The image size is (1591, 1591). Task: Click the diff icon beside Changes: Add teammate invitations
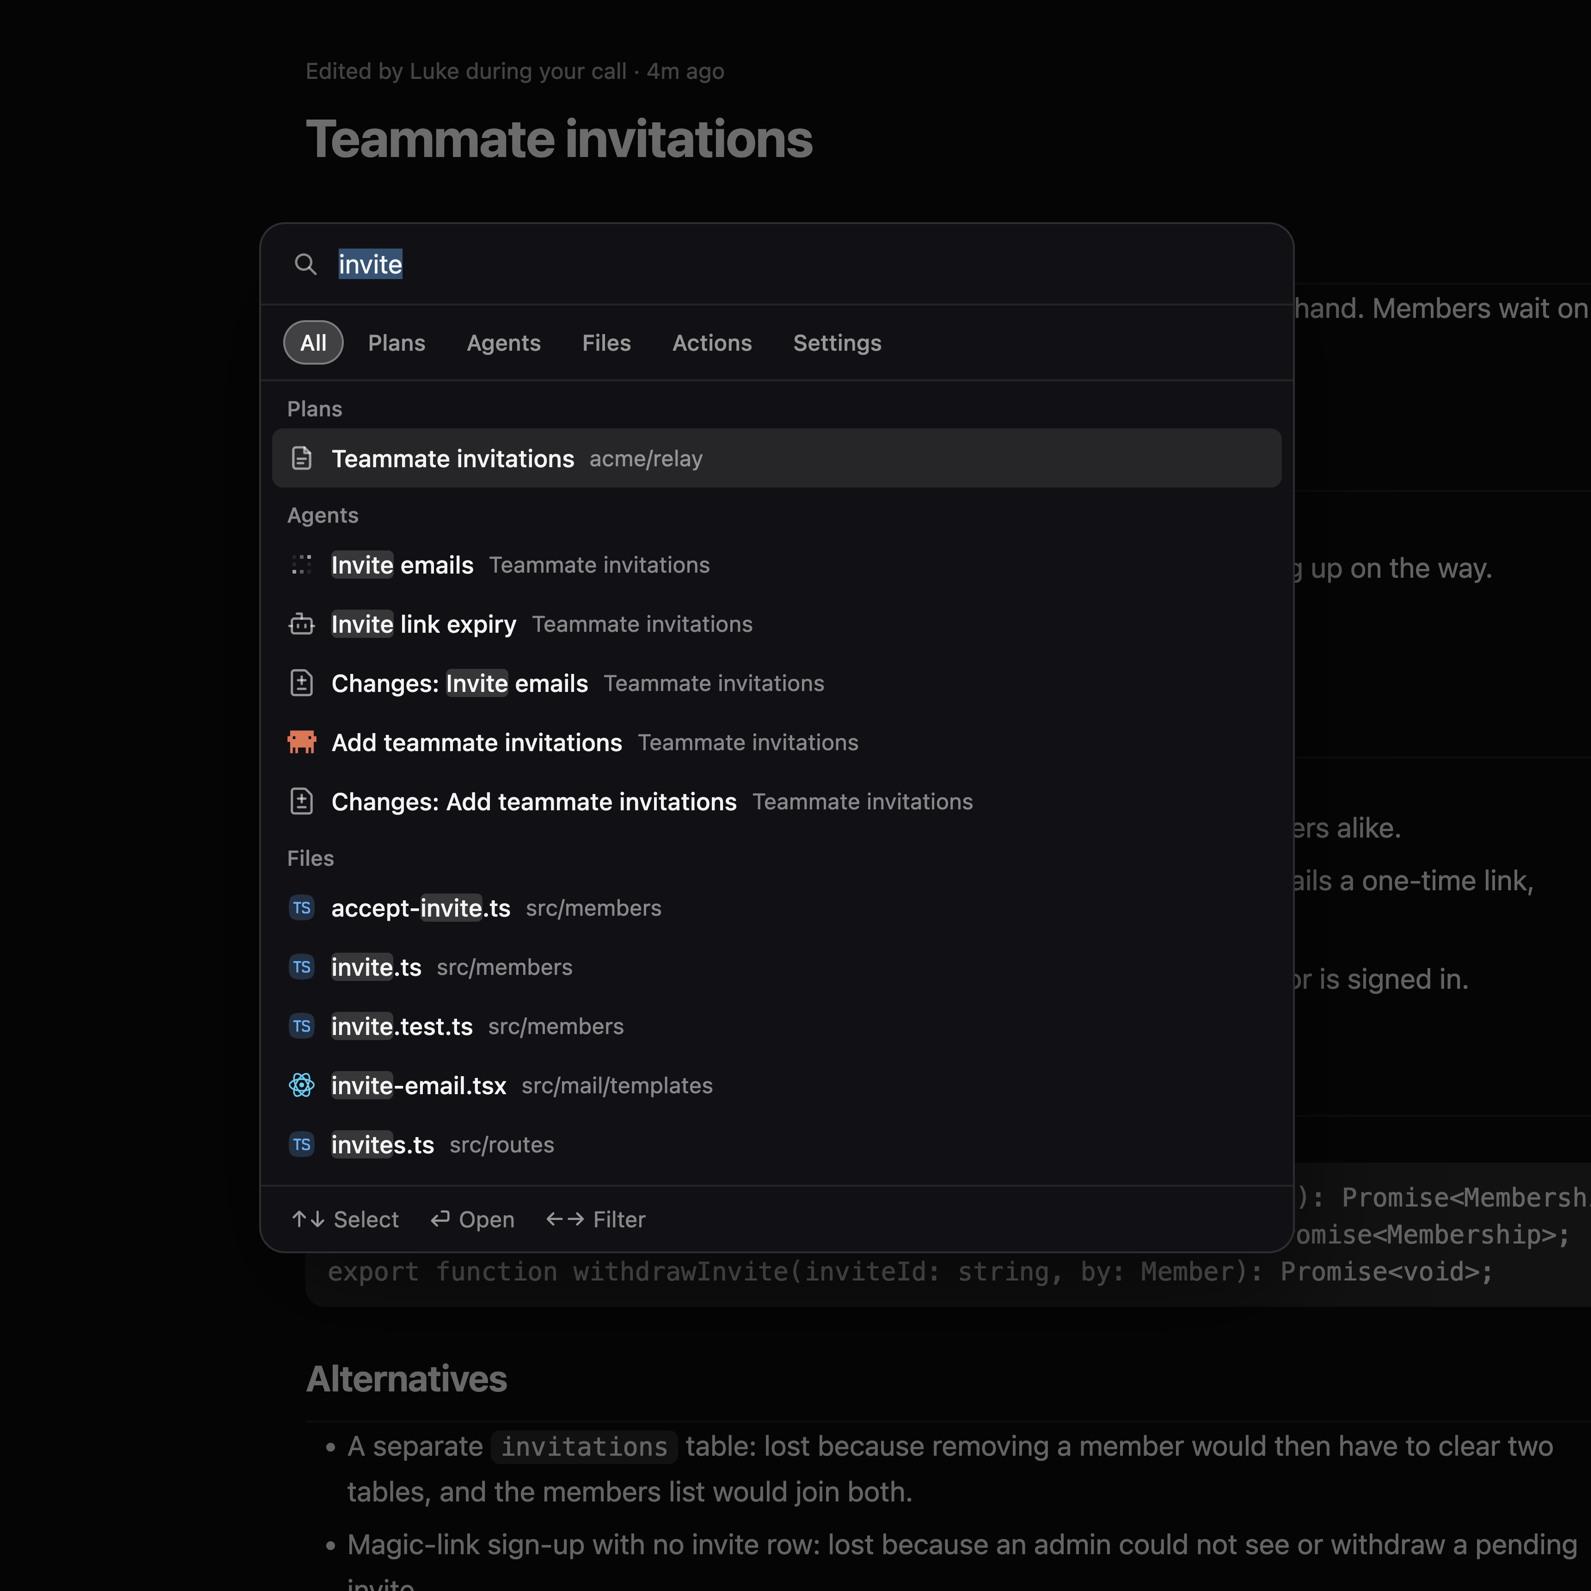[x=301, y=801]
